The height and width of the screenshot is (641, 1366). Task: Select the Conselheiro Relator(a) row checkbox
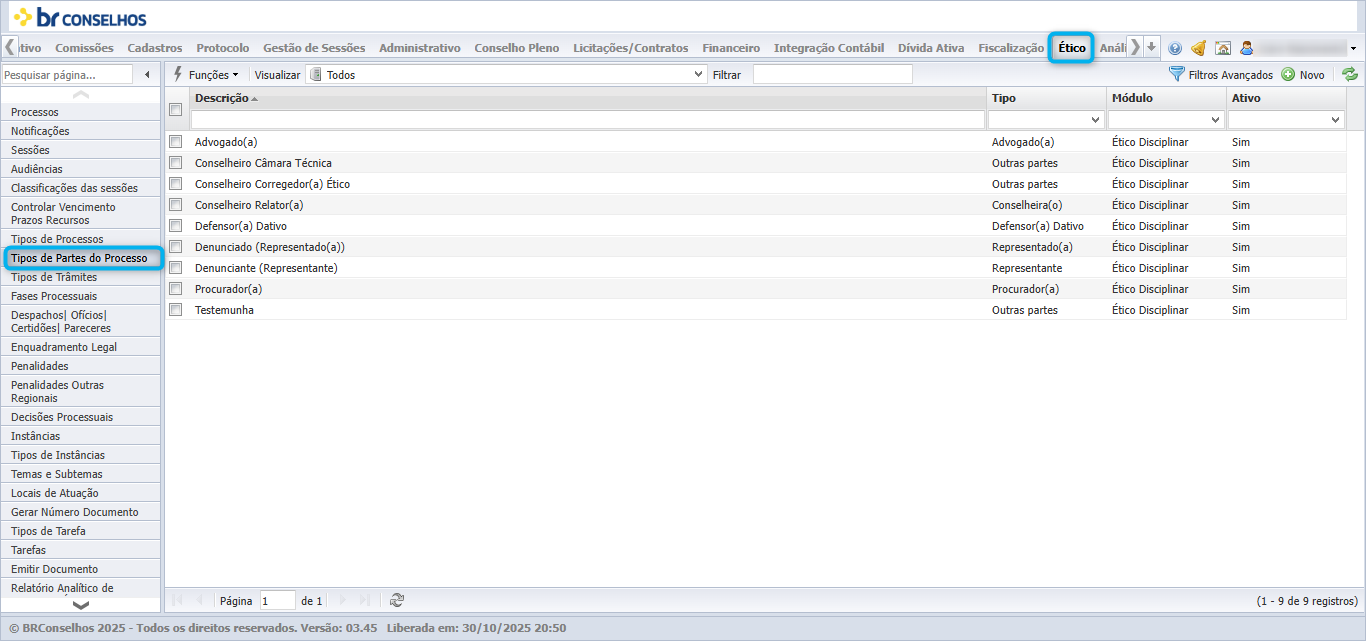(176, 205)
